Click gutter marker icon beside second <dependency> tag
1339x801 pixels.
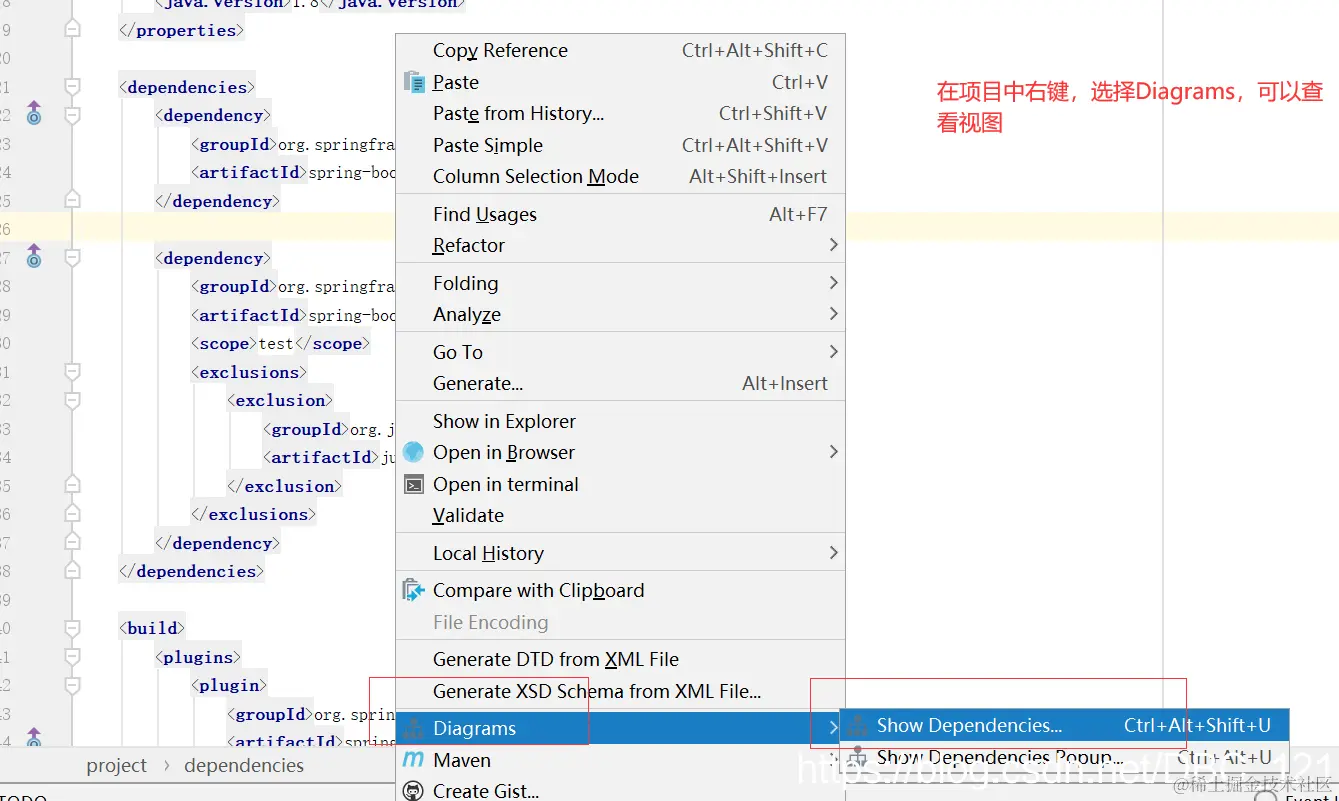pyautogui.click(x=34, y=255)
